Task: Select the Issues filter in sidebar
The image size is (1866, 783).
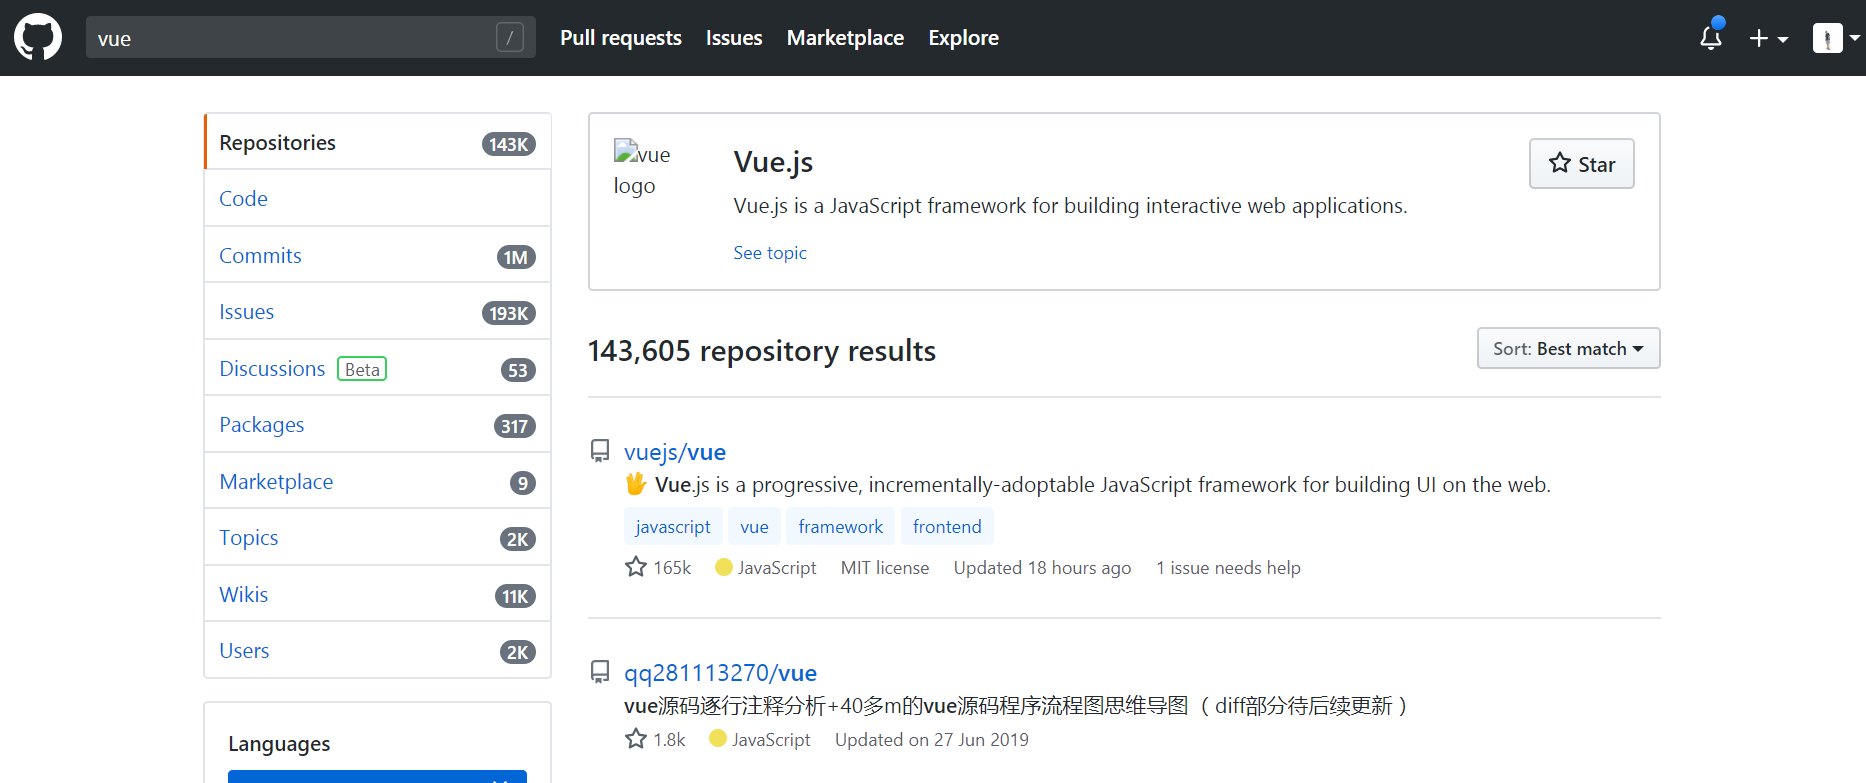Action: coord(378,312)
